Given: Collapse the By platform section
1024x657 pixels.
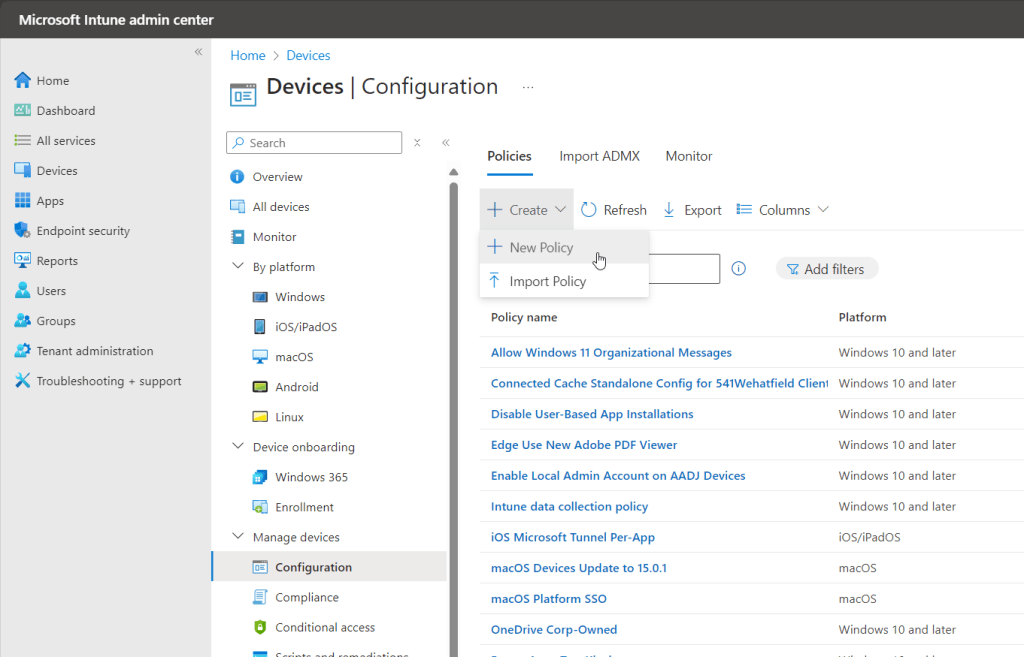Looking at the screenshot, I should pyautogui.click(x=238, y=267).
